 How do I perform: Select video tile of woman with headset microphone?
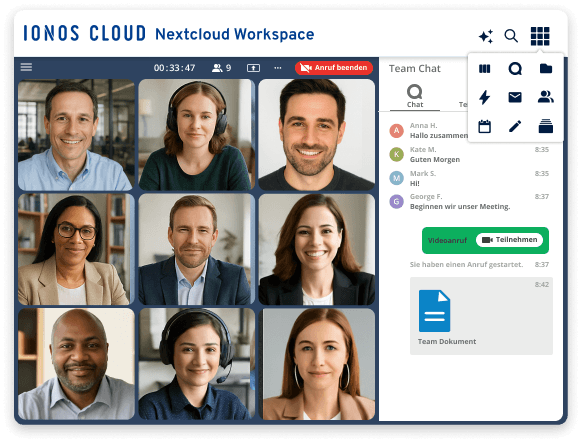(x=196, y=364)
